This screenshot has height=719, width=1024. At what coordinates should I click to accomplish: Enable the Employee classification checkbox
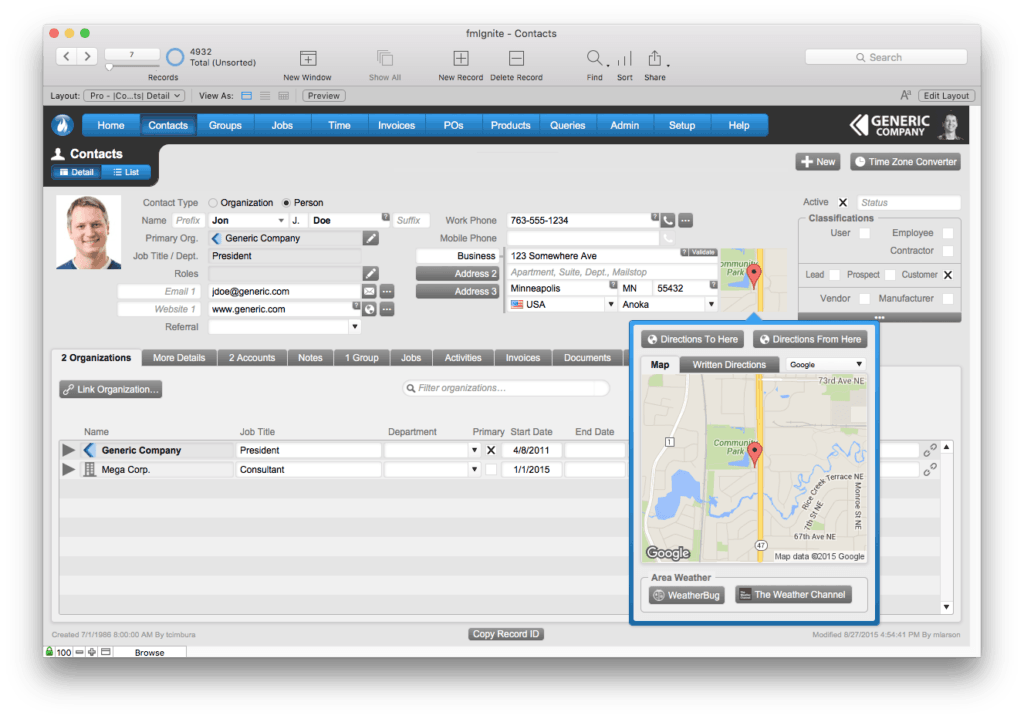click(948, 233)
